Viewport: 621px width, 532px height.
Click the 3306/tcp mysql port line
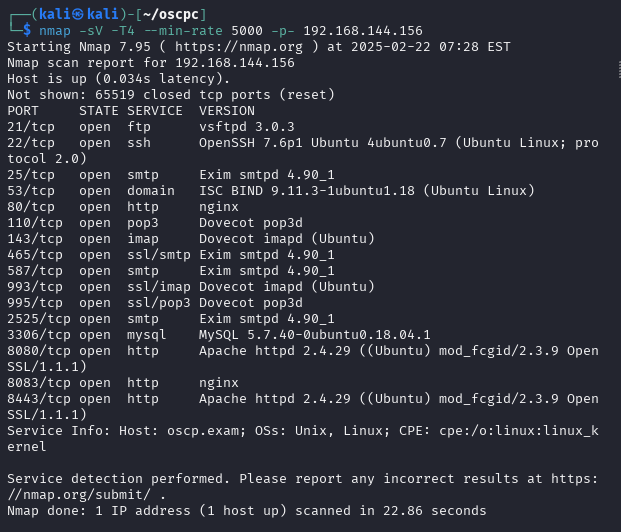[x=219, y=335]
